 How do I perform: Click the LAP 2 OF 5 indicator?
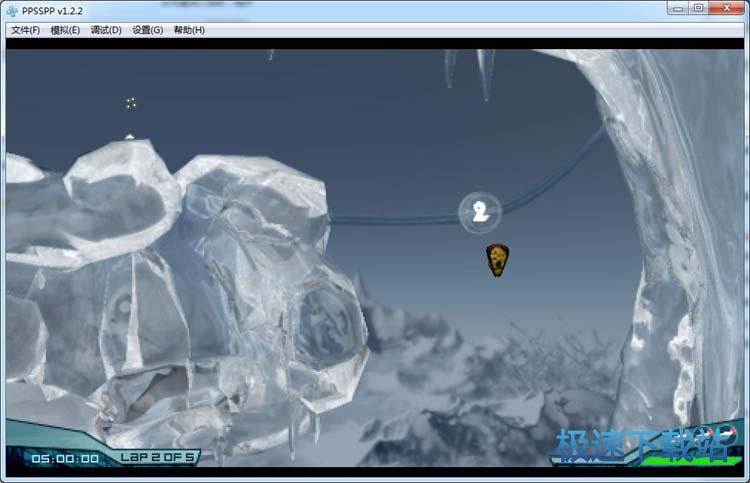[157, 457]
